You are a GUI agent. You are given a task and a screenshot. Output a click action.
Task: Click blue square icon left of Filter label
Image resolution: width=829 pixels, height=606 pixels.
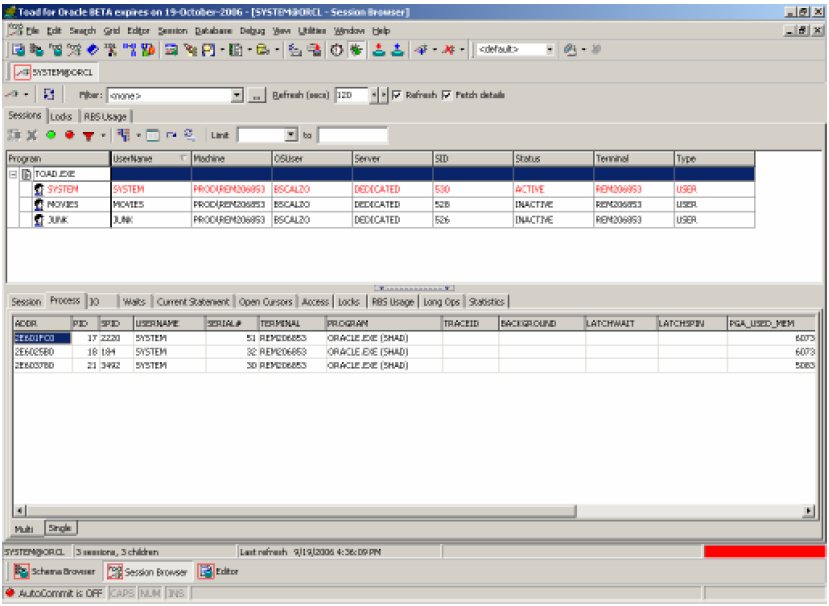coord(49,95)
